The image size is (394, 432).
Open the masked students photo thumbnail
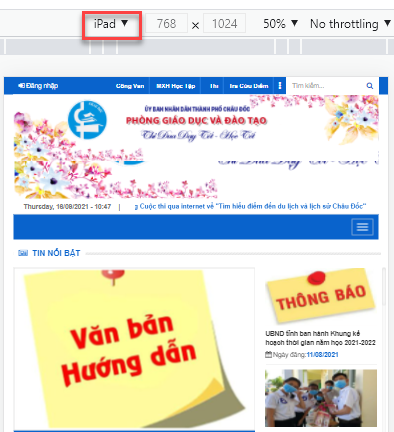tap(321, 398)
